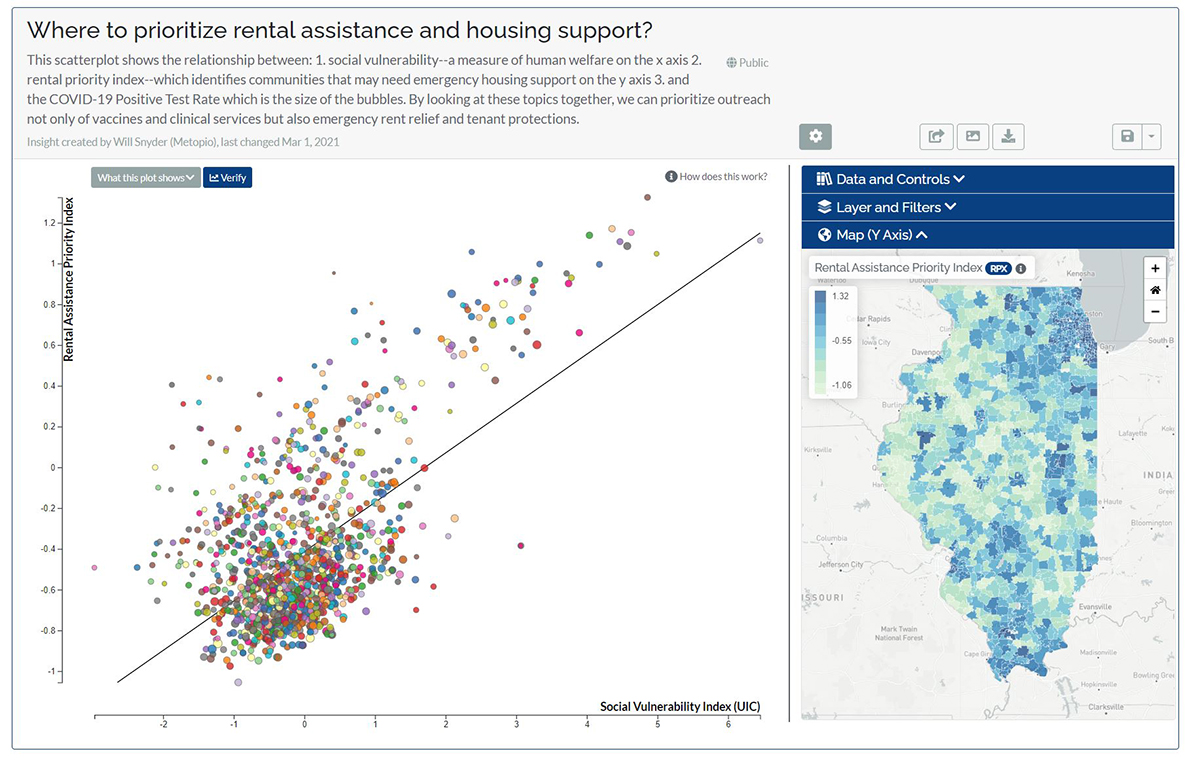Viewport: 1200px width, 760px height.
Task: Open the save options dropdown arrow
Action: [1152, 137]
